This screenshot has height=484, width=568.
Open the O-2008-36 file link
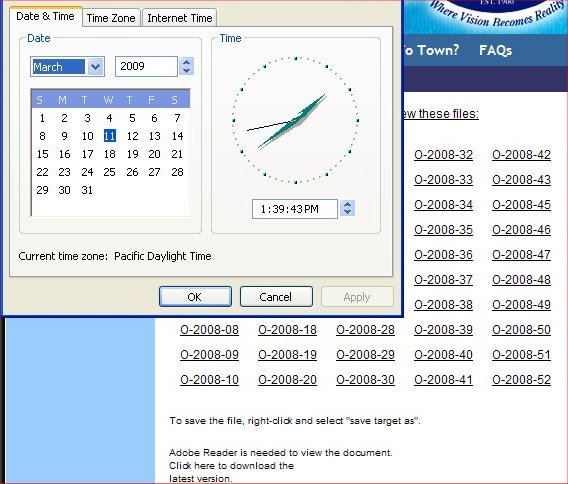(x=443, y=255)
